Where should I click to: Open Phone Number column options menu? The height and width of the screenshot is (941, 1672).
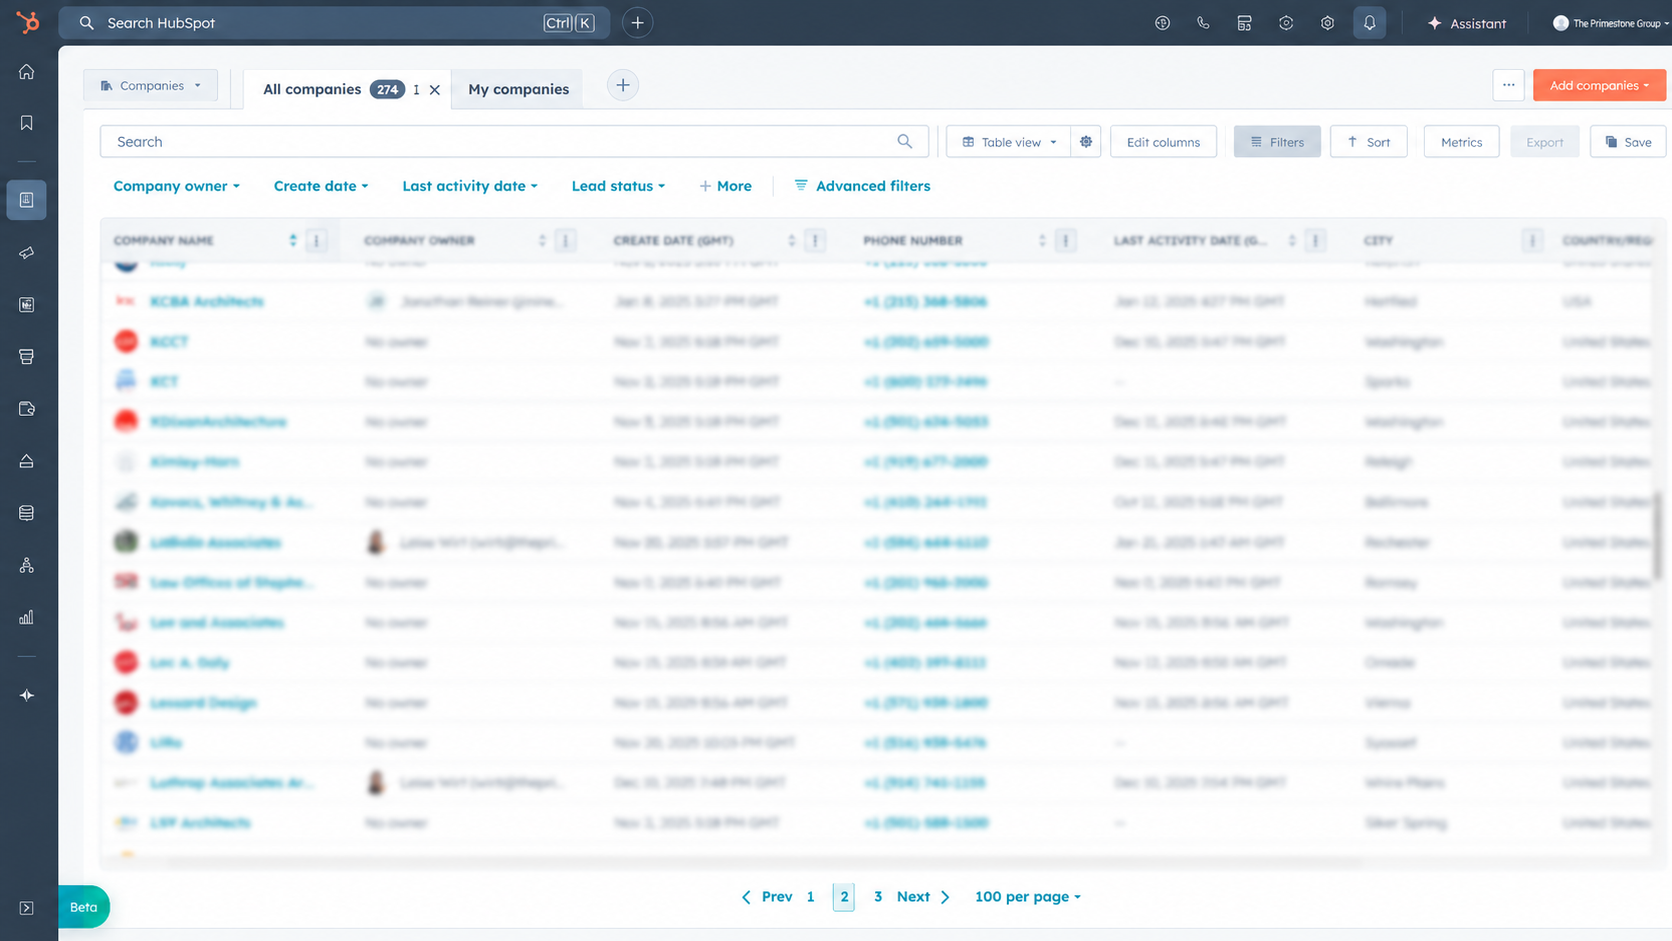click(x=1065, y=240)
